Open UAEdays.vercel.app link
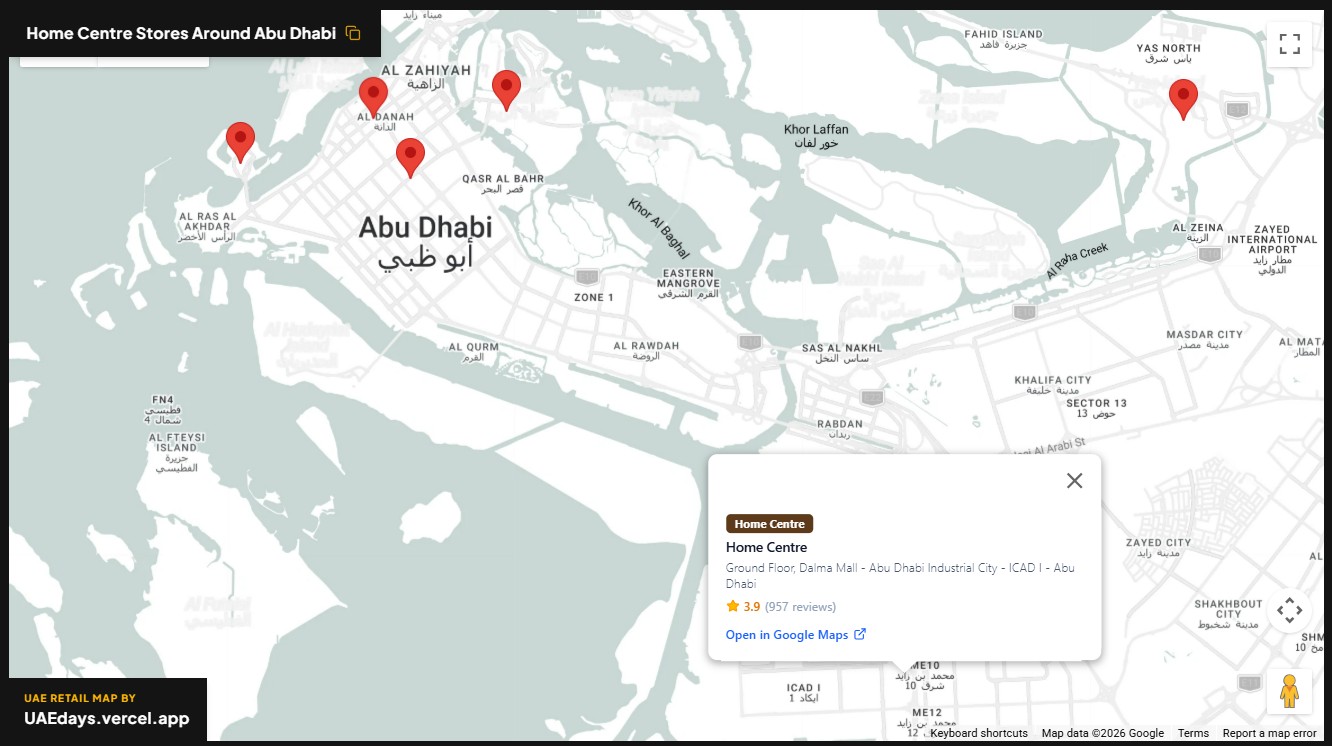 tap(107, 718)
